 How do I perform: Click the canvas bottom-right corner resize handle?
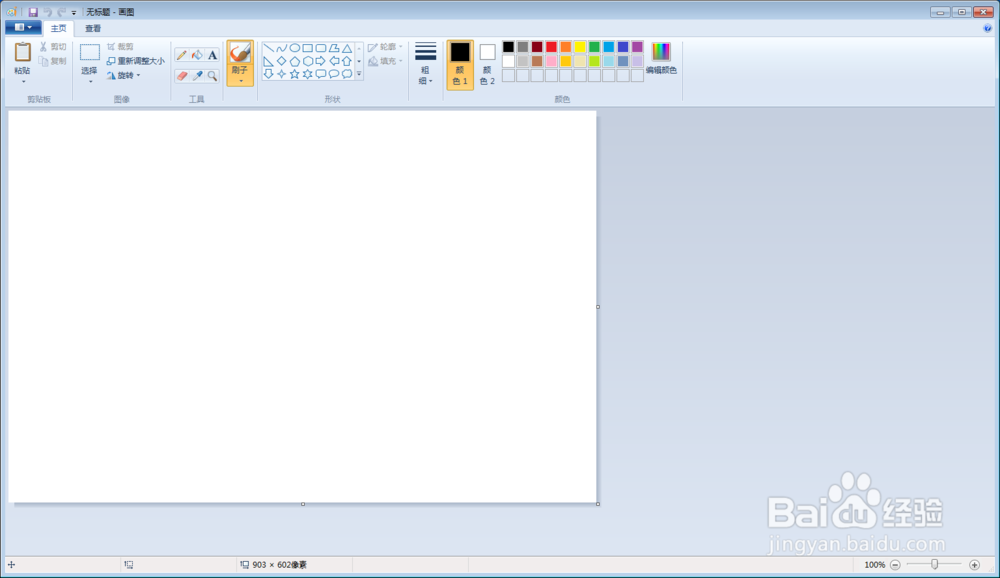point(598,504)
